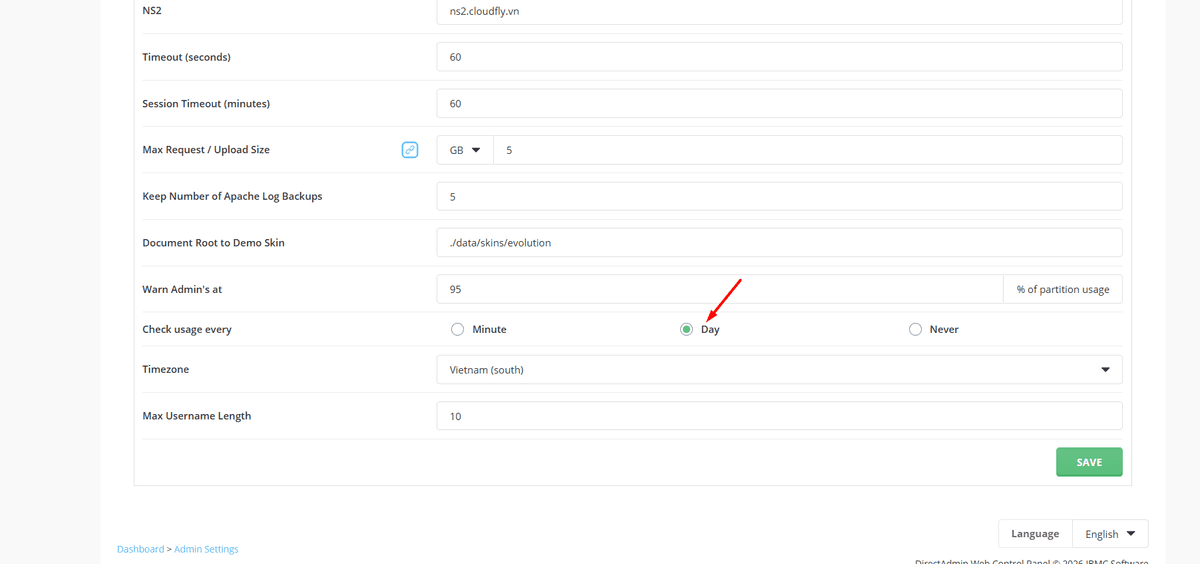Click the '% of partition usage' suffix label

(x=1062, y=290)
